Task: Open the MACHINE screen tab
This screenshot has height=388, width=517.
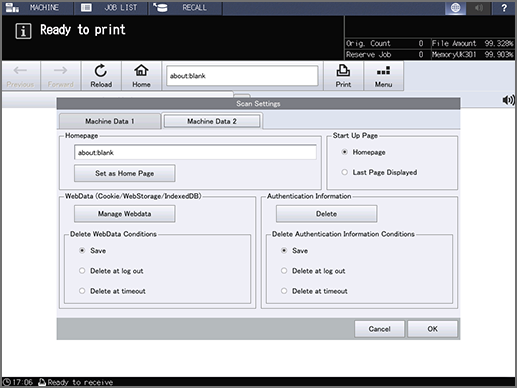Action: point(37,8)
